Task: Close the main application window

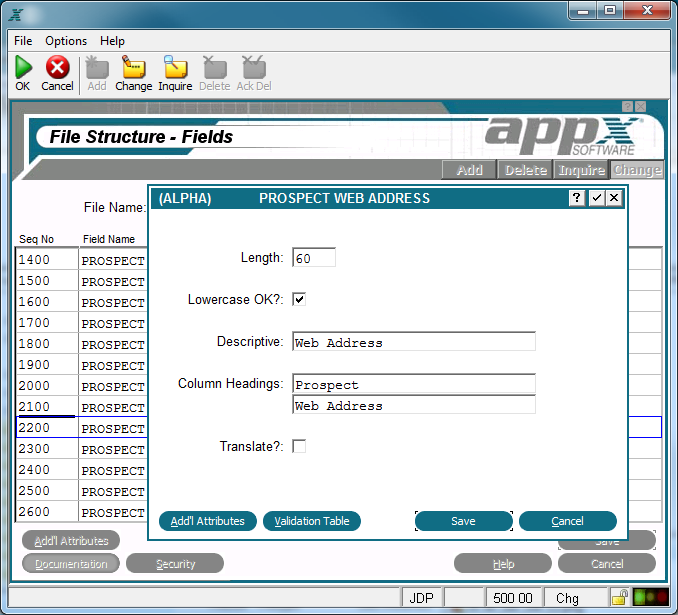Action: (x=647, y=10)
